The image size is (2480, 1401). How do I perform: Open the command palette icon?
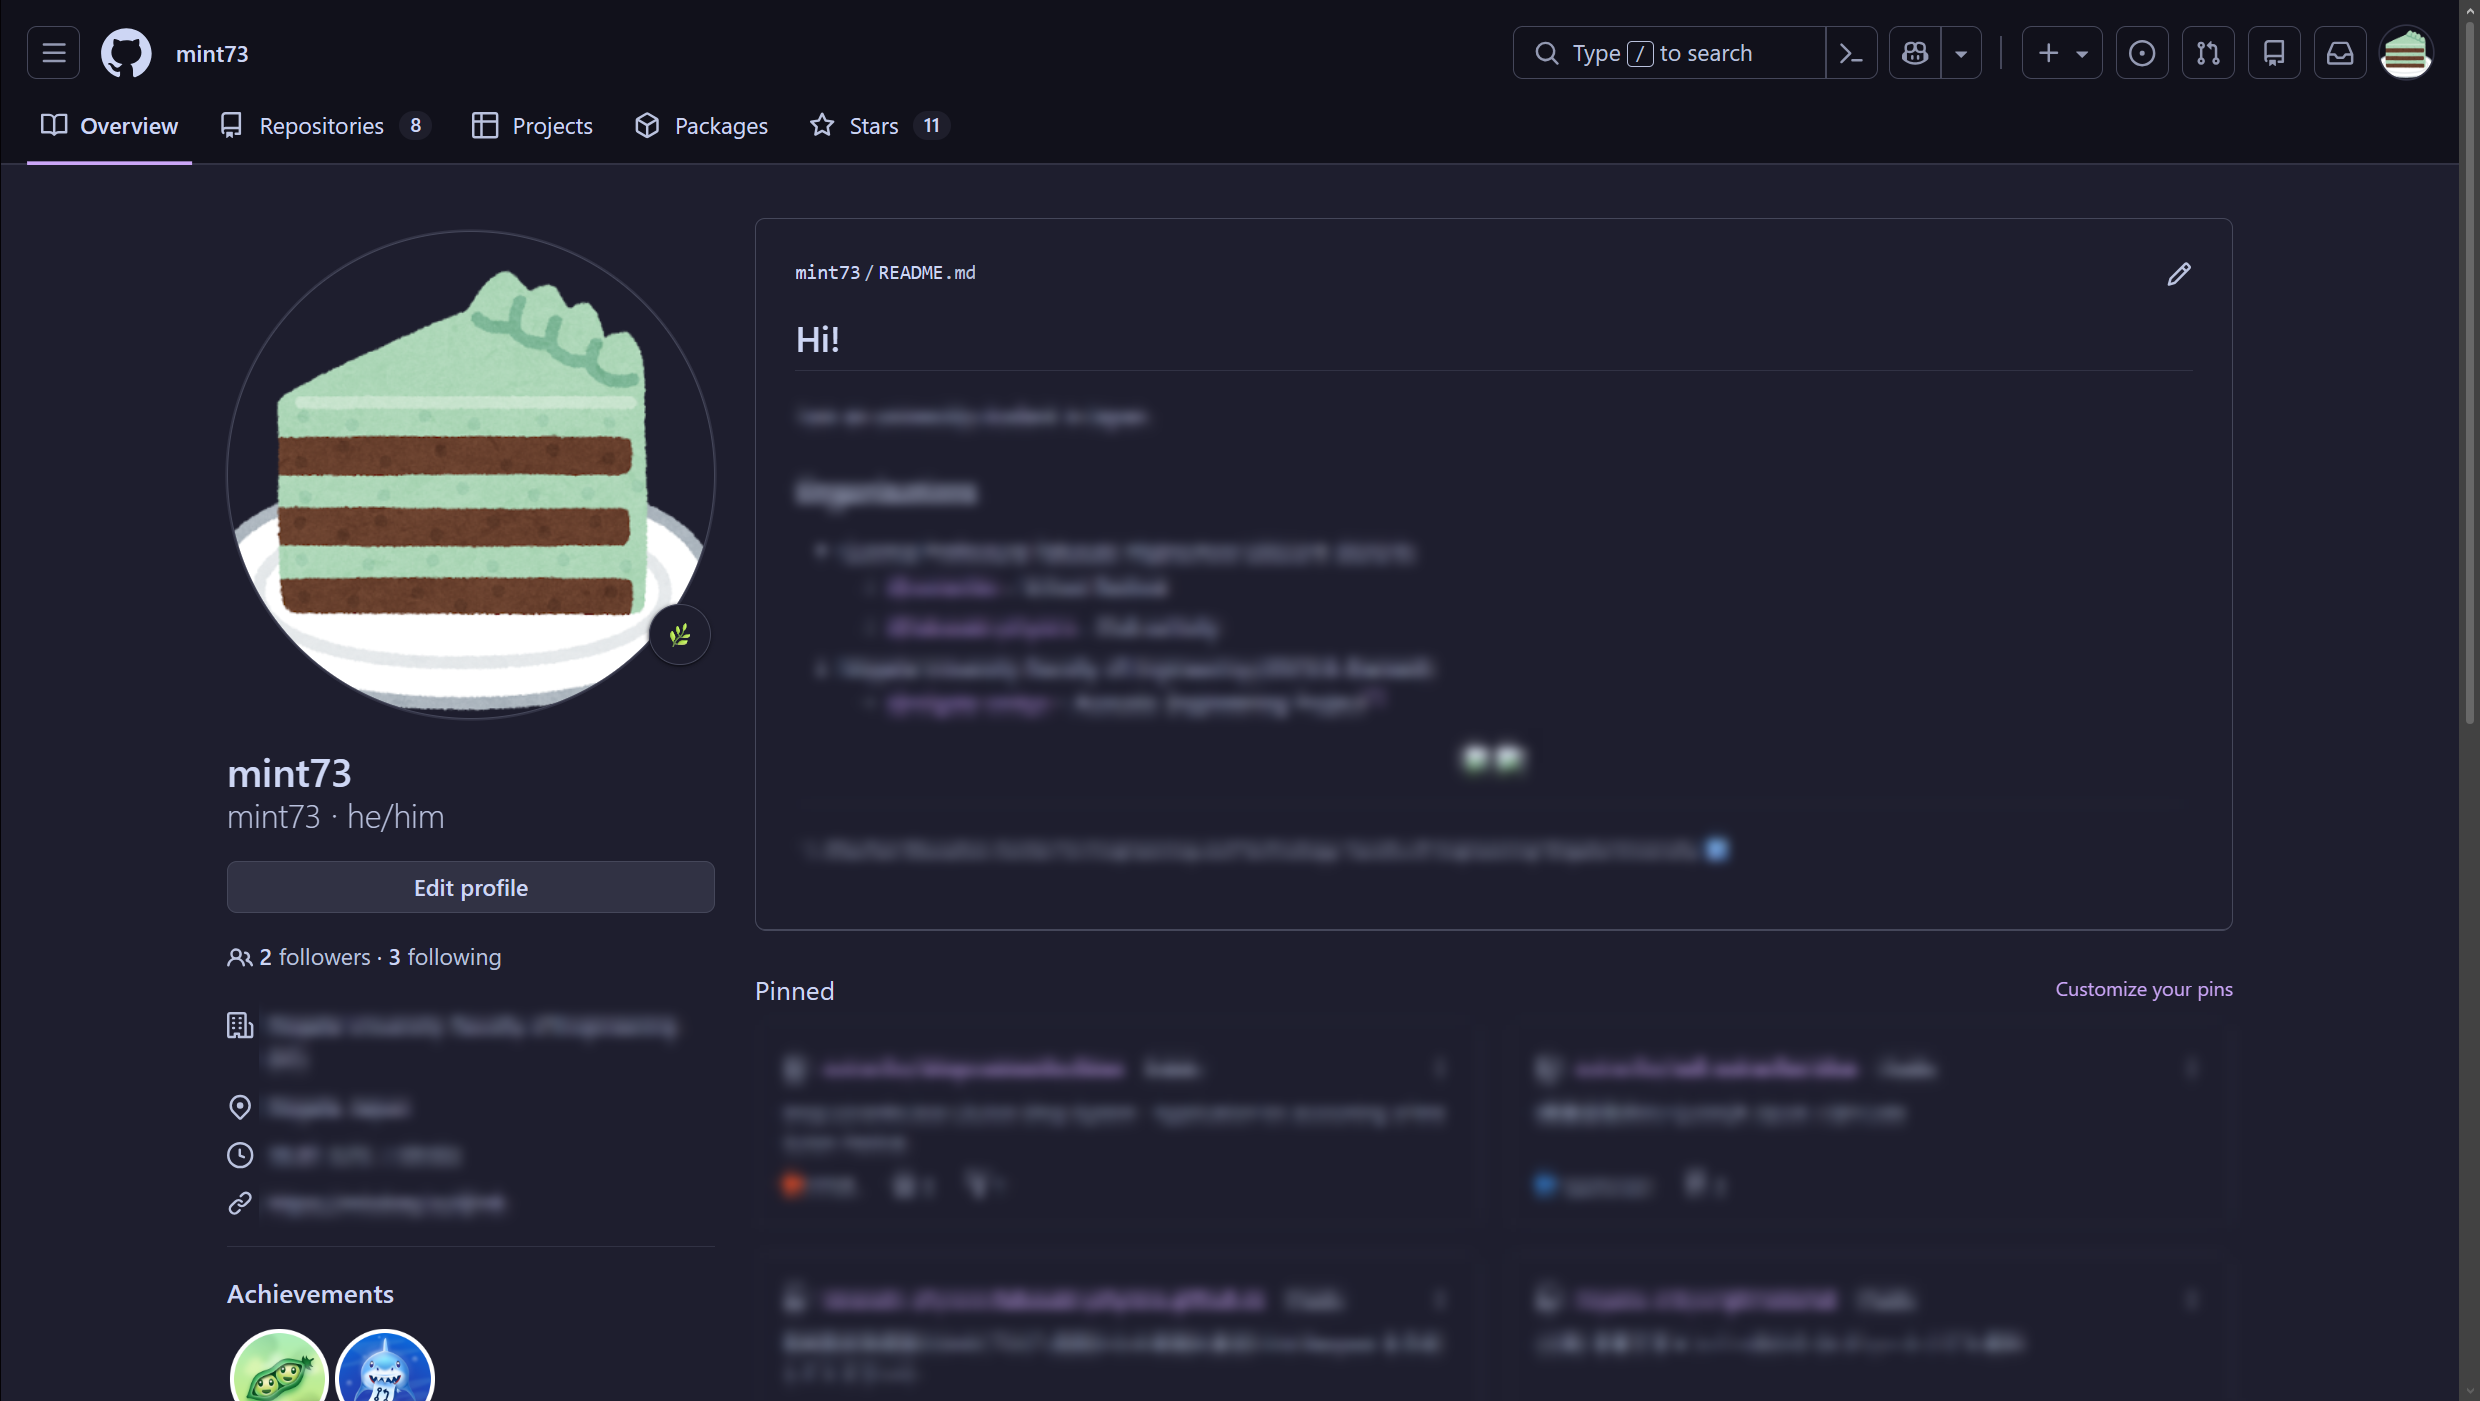click(x=1851, y=53)
